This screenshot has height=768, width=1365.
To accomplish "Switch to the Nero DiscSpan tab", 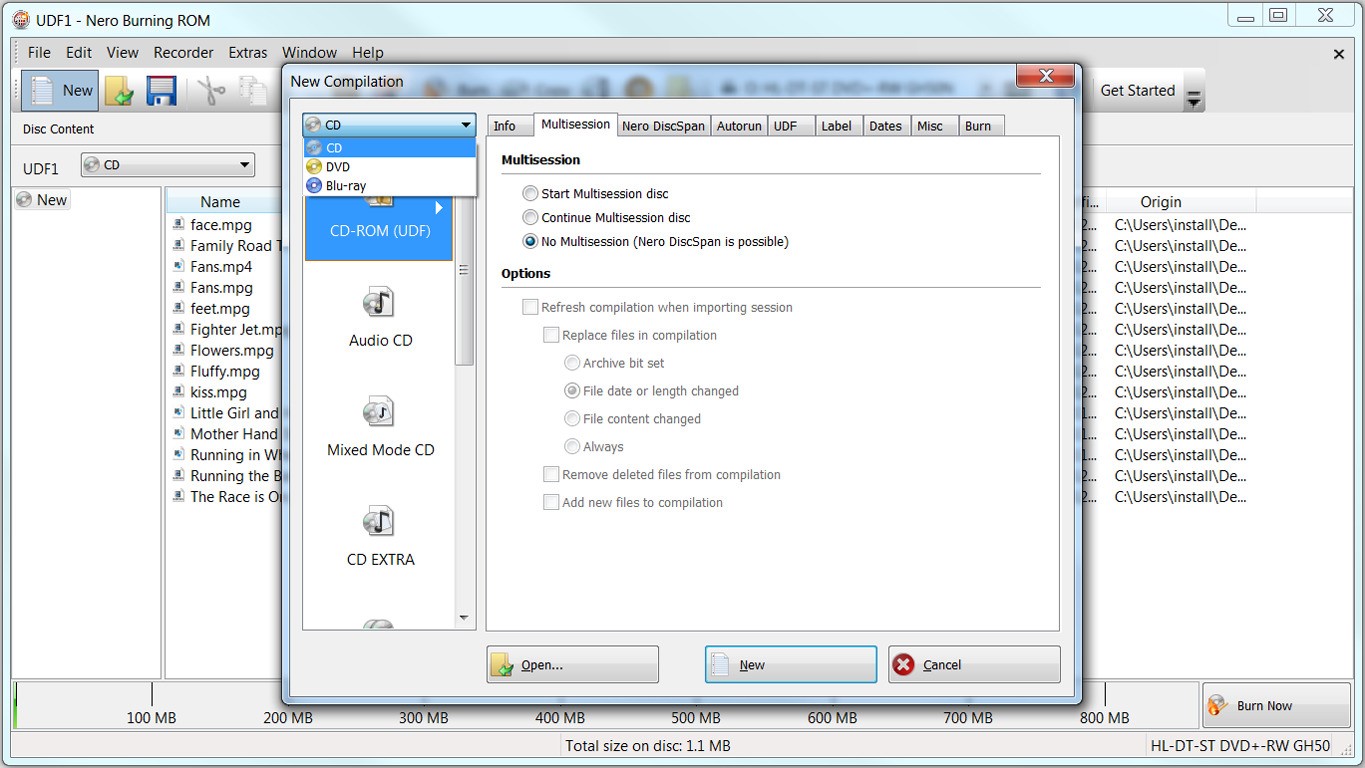I will click(x=663, y=125).
